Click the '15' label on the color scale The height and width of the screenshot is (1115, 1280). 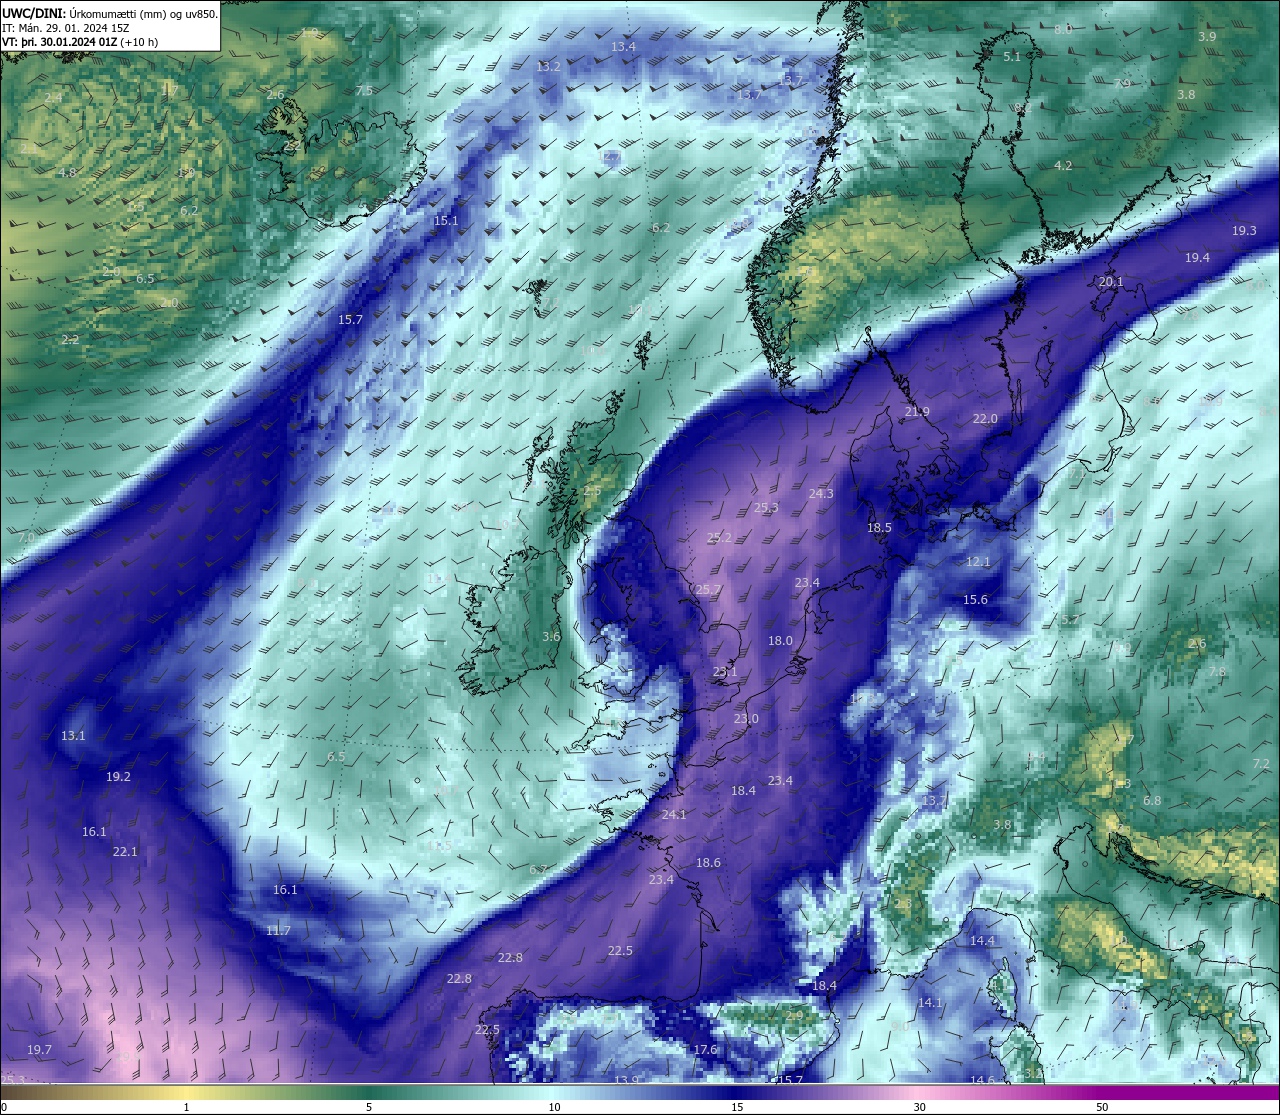737,1107
